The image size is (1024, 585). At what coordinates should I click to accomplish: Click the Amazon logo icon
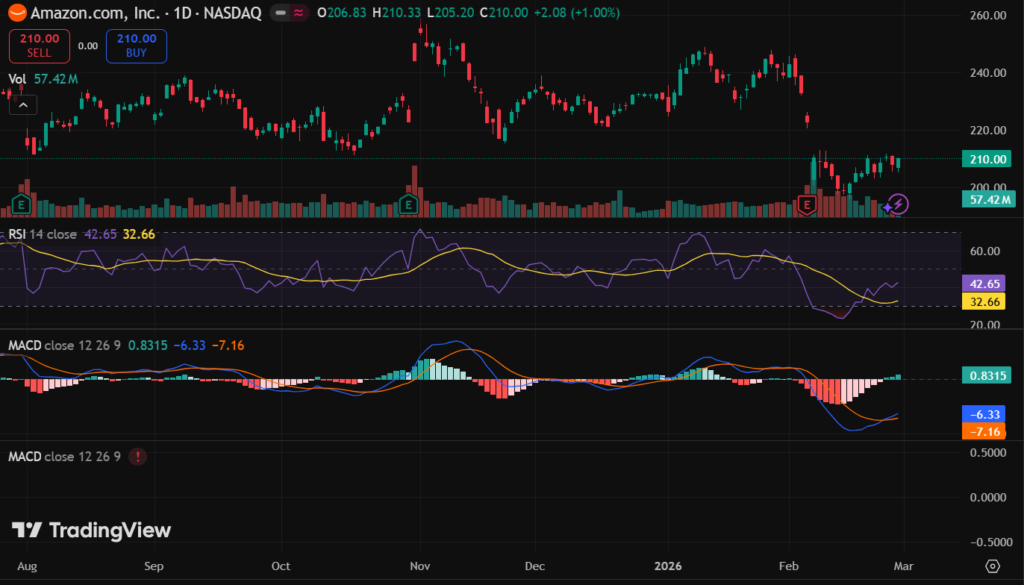(x=13, y=13)
